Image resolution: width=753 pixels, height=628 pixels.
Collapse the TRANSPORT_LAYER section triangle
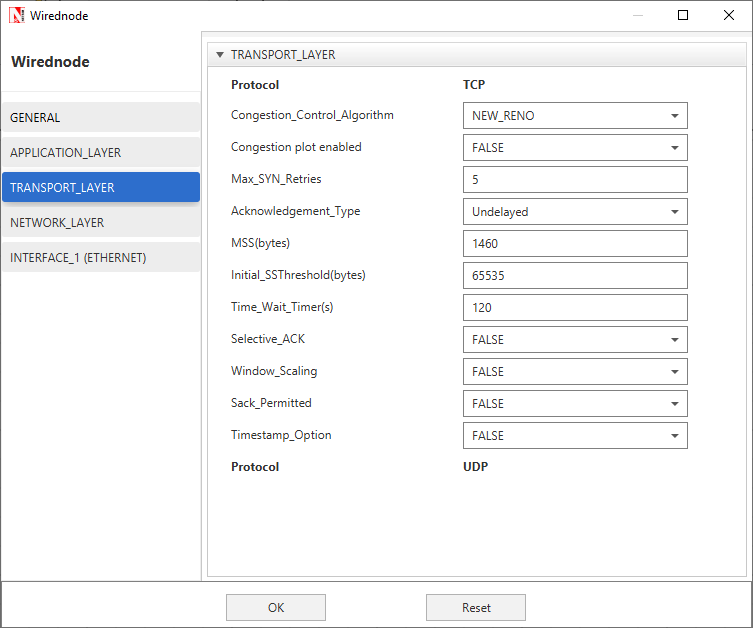[220, 55]
